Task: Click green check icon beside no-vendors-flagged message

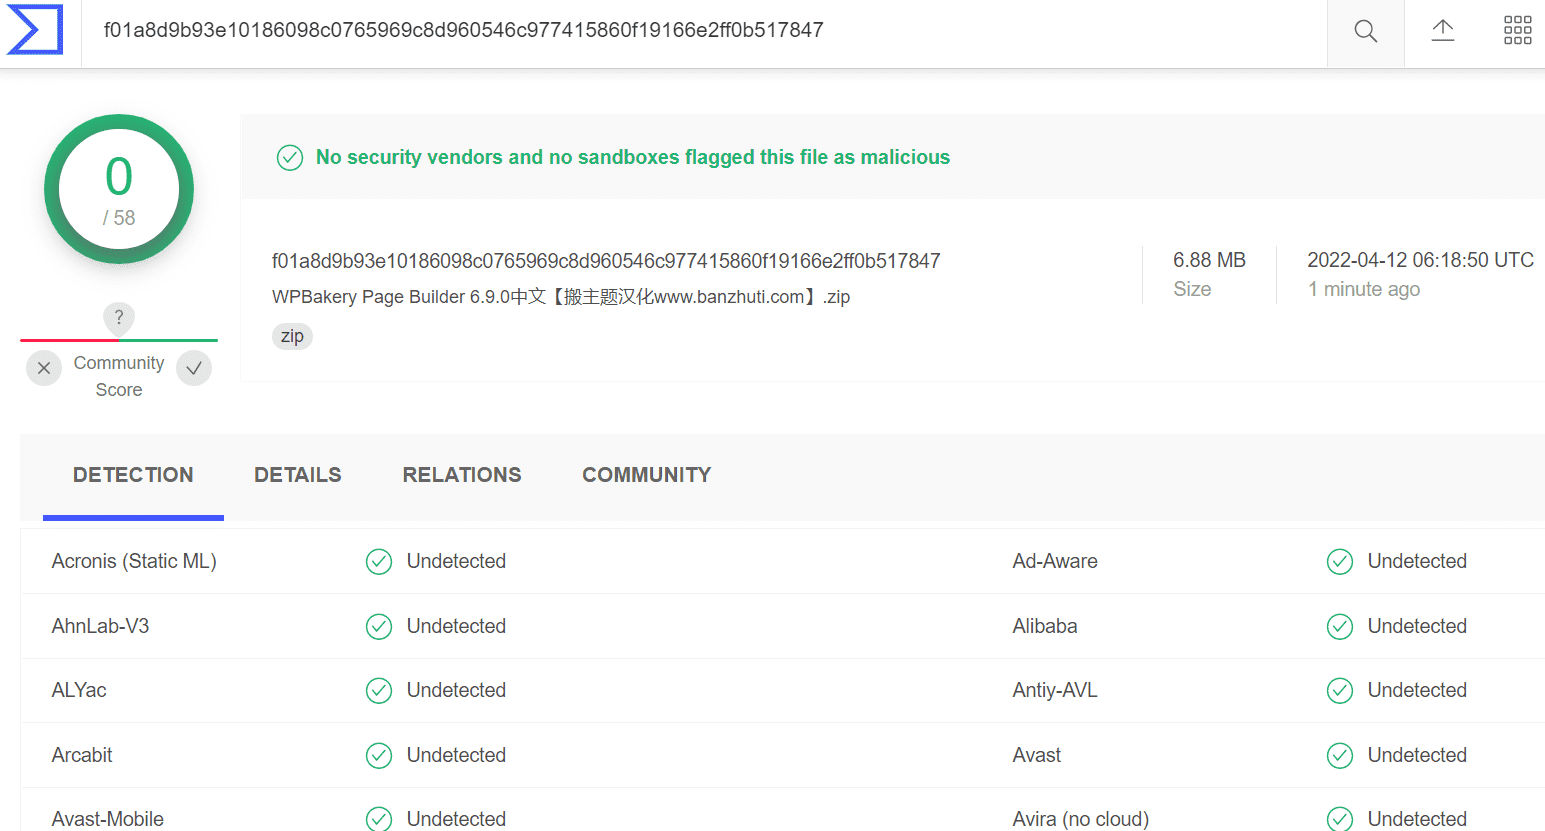Action: (x=290, y=158)
